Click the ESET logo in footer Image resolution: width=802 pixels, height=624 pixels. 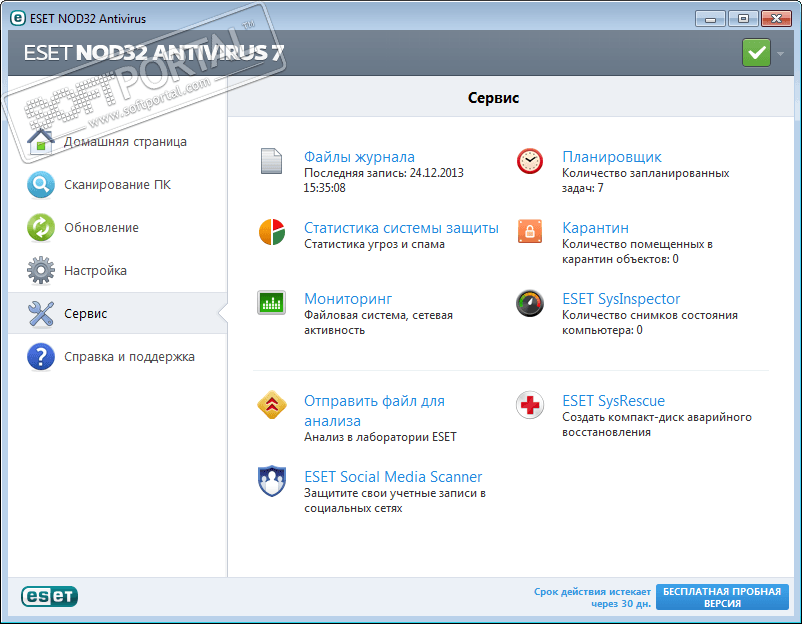tap(50, 596)
